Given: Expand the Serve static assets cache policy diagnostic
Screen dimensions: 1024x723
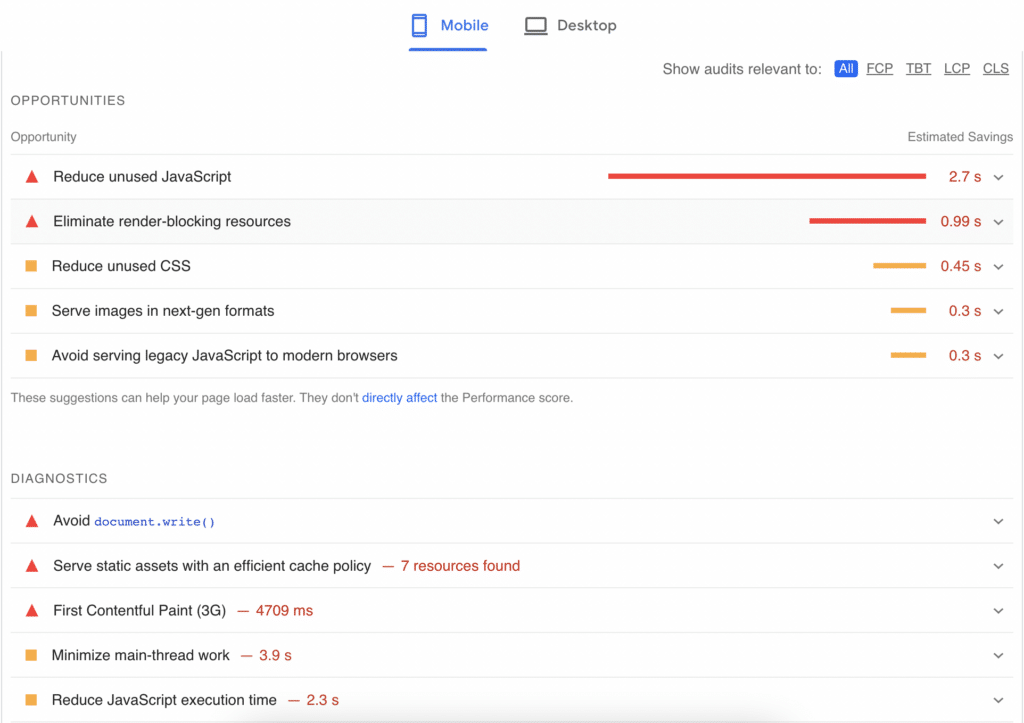Looking at the screenshot, I should coord(997,565).
